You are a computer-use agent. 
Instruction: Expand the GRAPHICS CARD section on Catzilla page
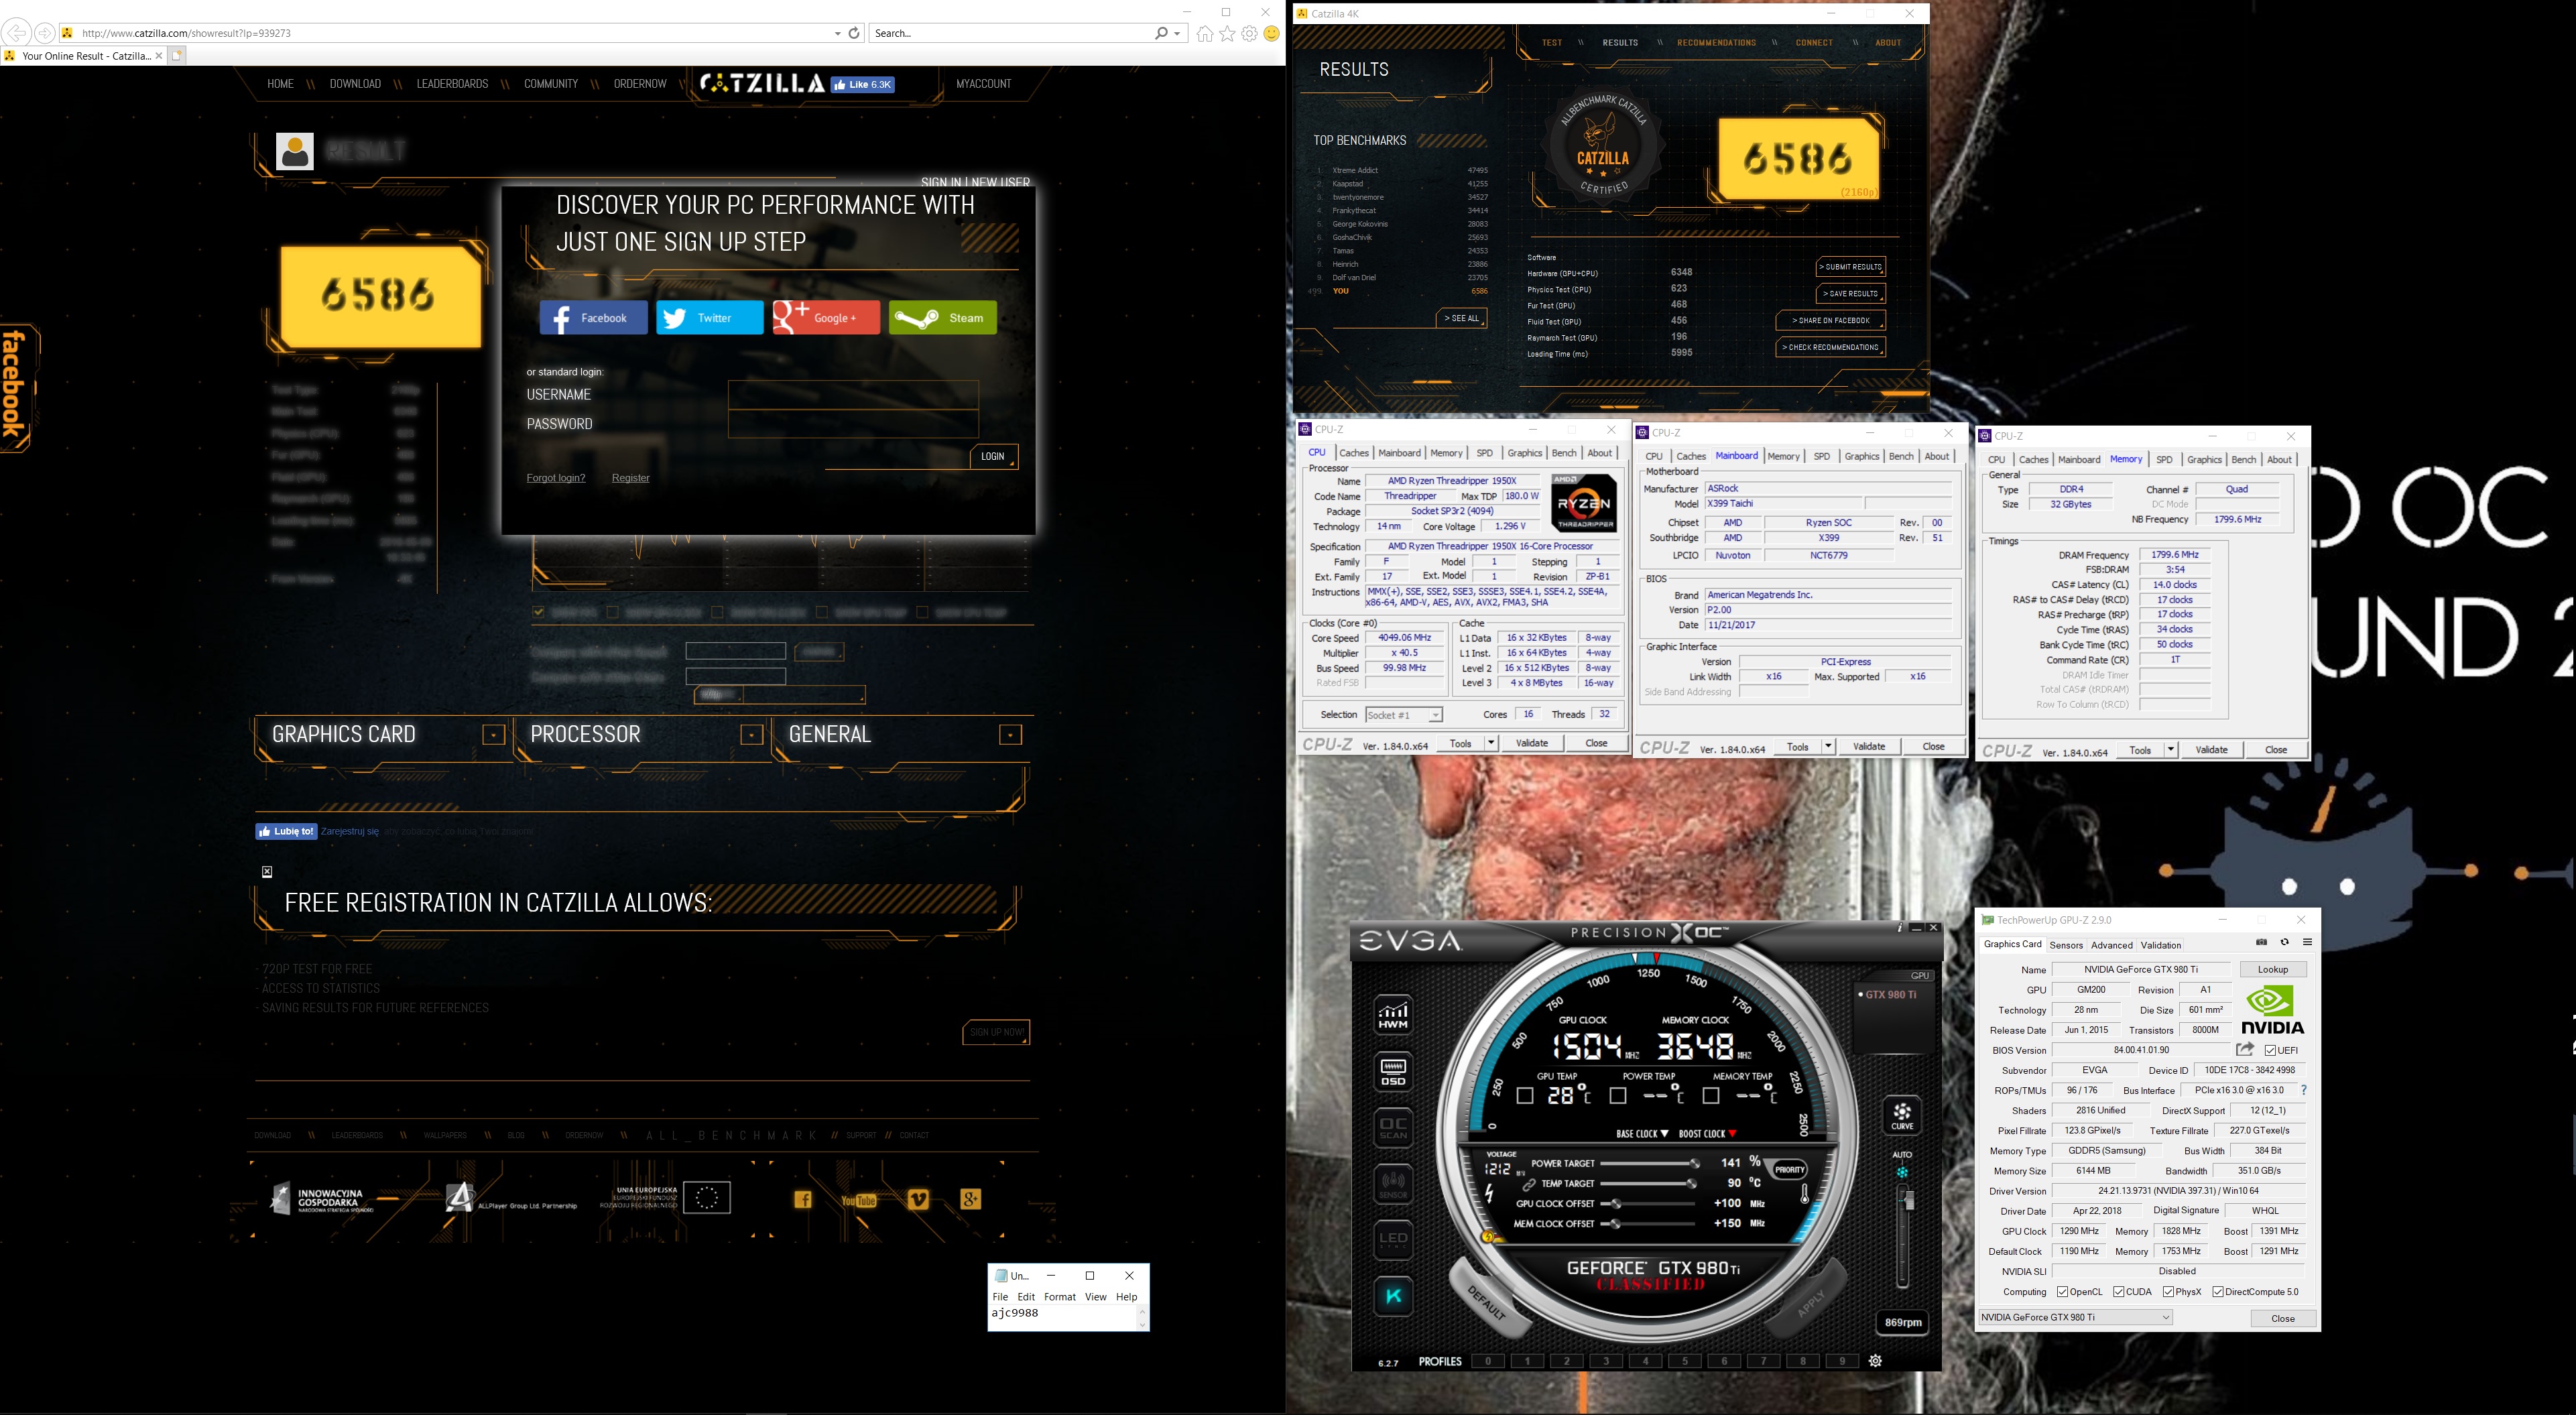click(493, 735)
